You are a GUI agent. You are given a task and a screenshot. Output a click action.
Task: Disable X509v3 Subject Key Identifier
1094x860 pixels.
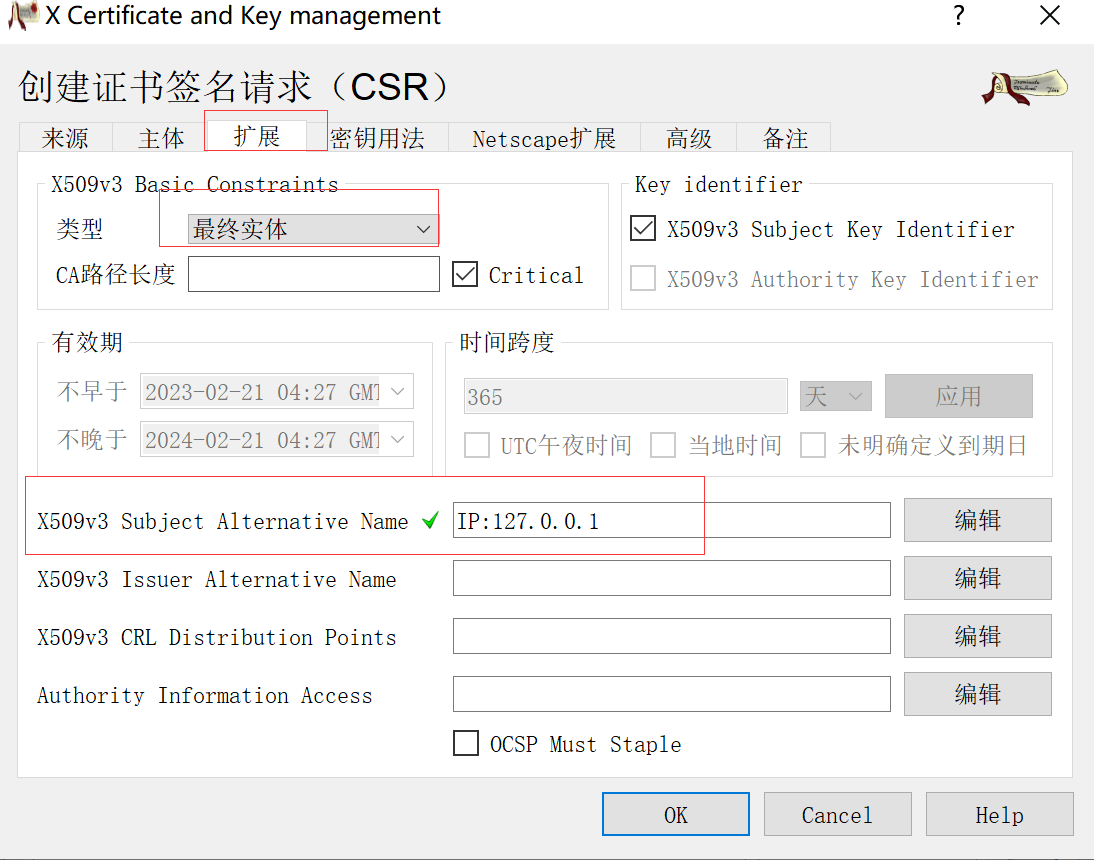(x=642, y=228)
